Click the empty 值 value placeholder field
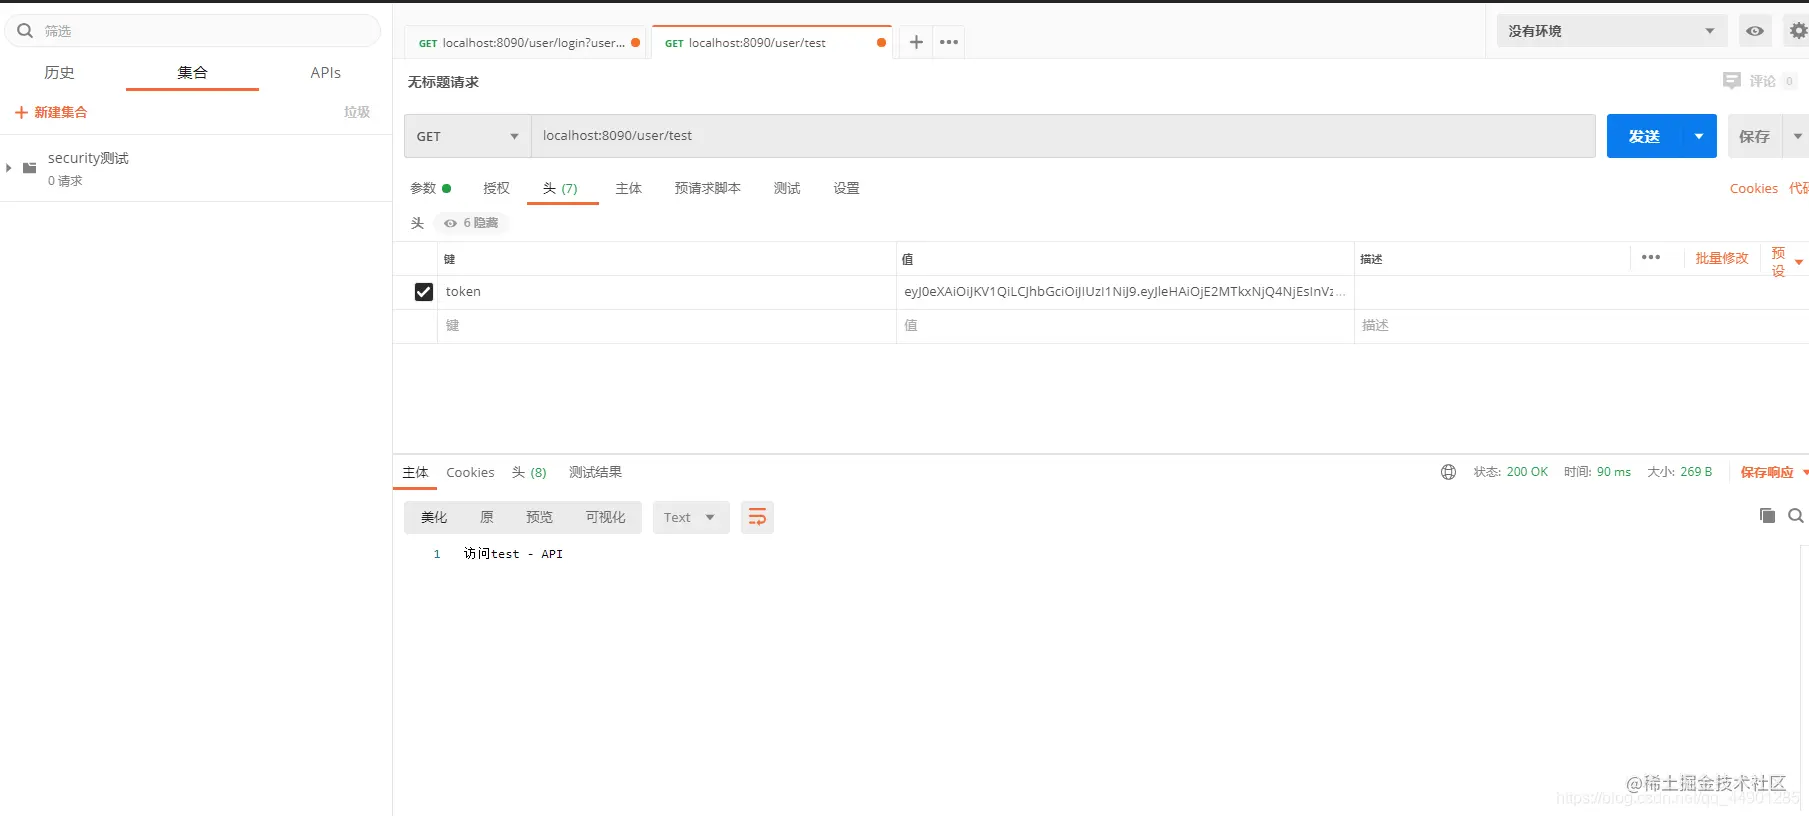Viewport: 1809px width, 816px height. tap(1125, 326)
